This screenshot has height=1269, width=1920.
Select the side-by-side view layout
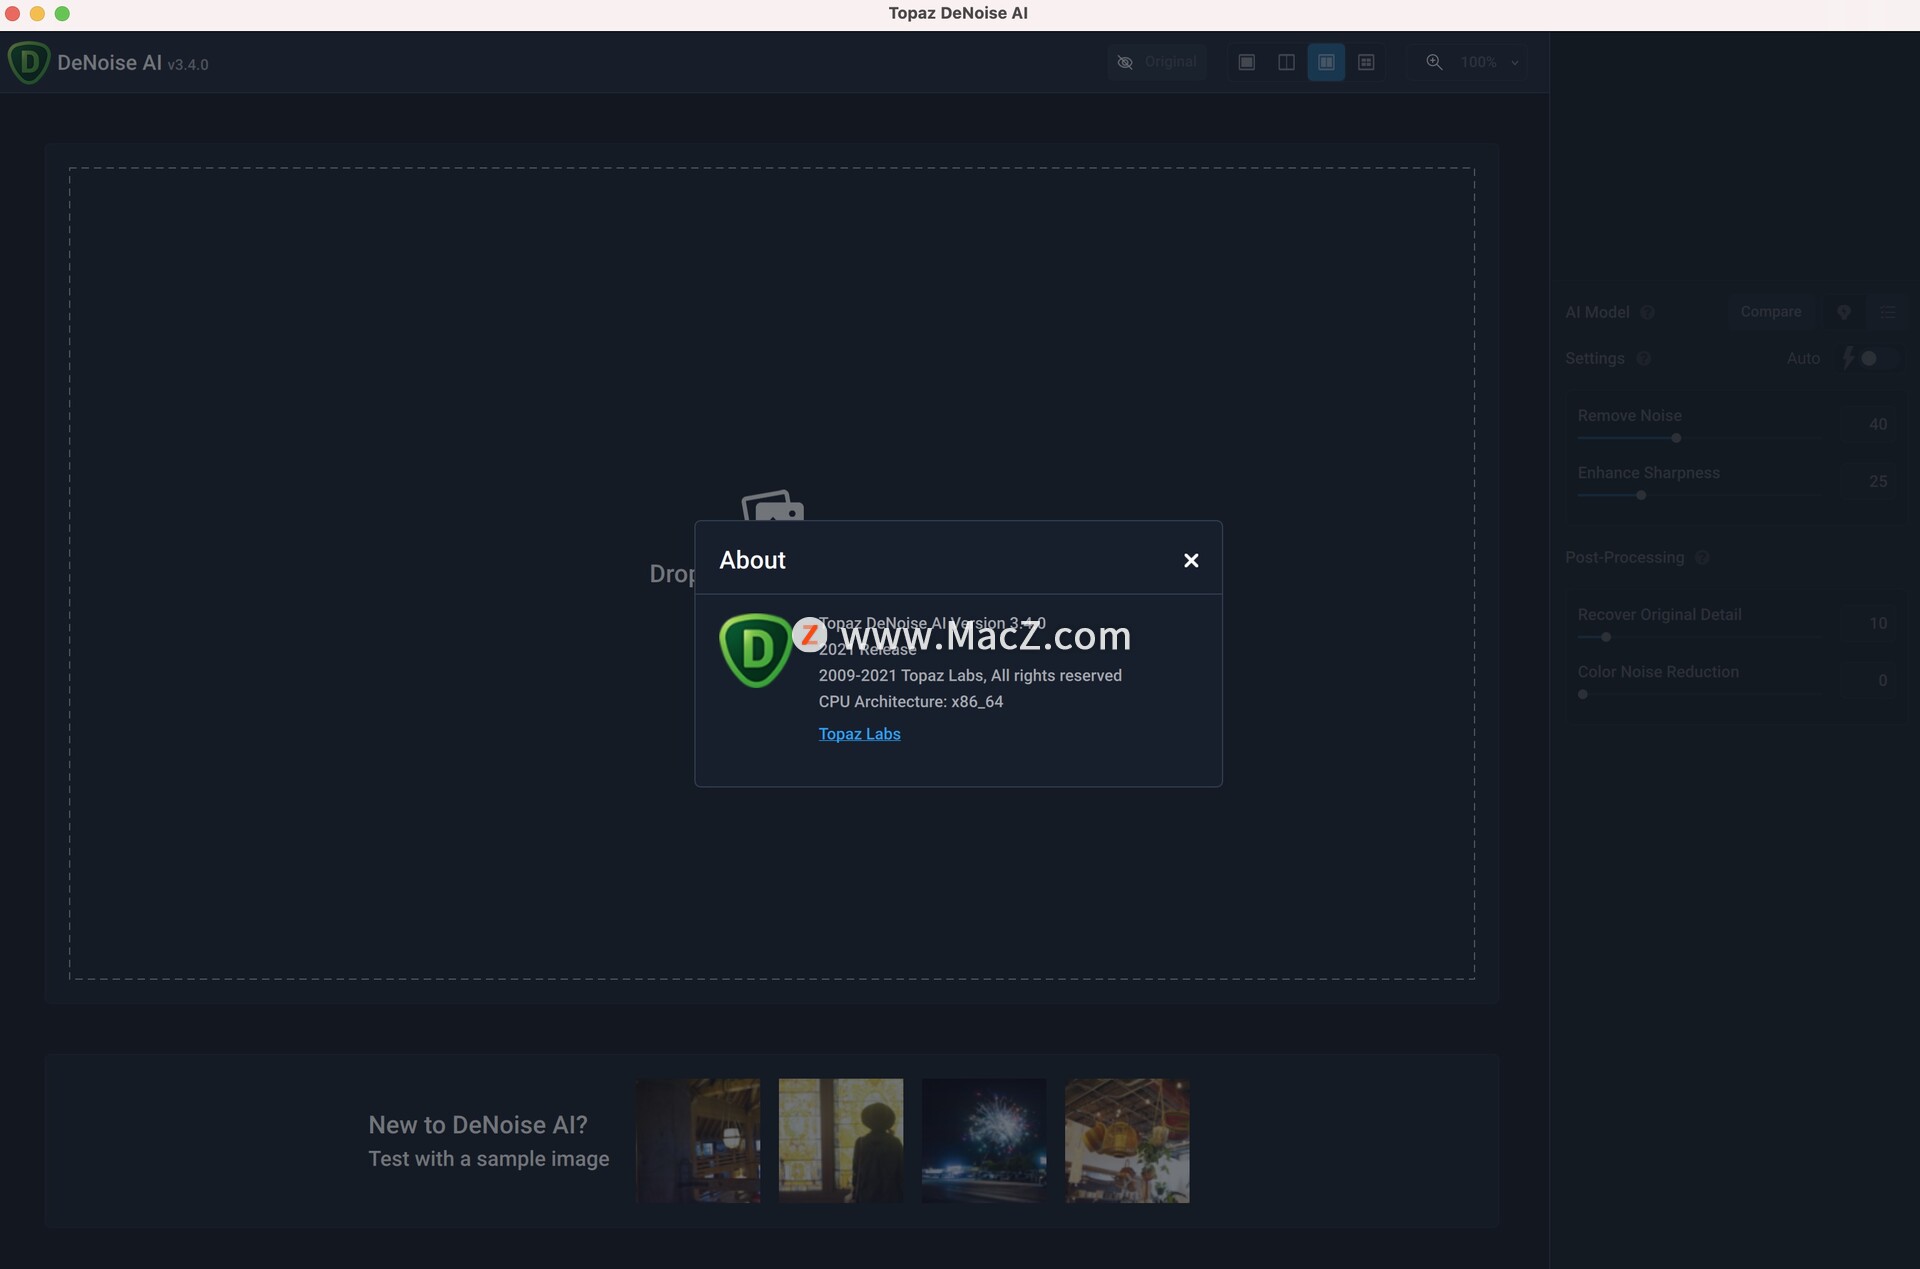[1326, 62]
